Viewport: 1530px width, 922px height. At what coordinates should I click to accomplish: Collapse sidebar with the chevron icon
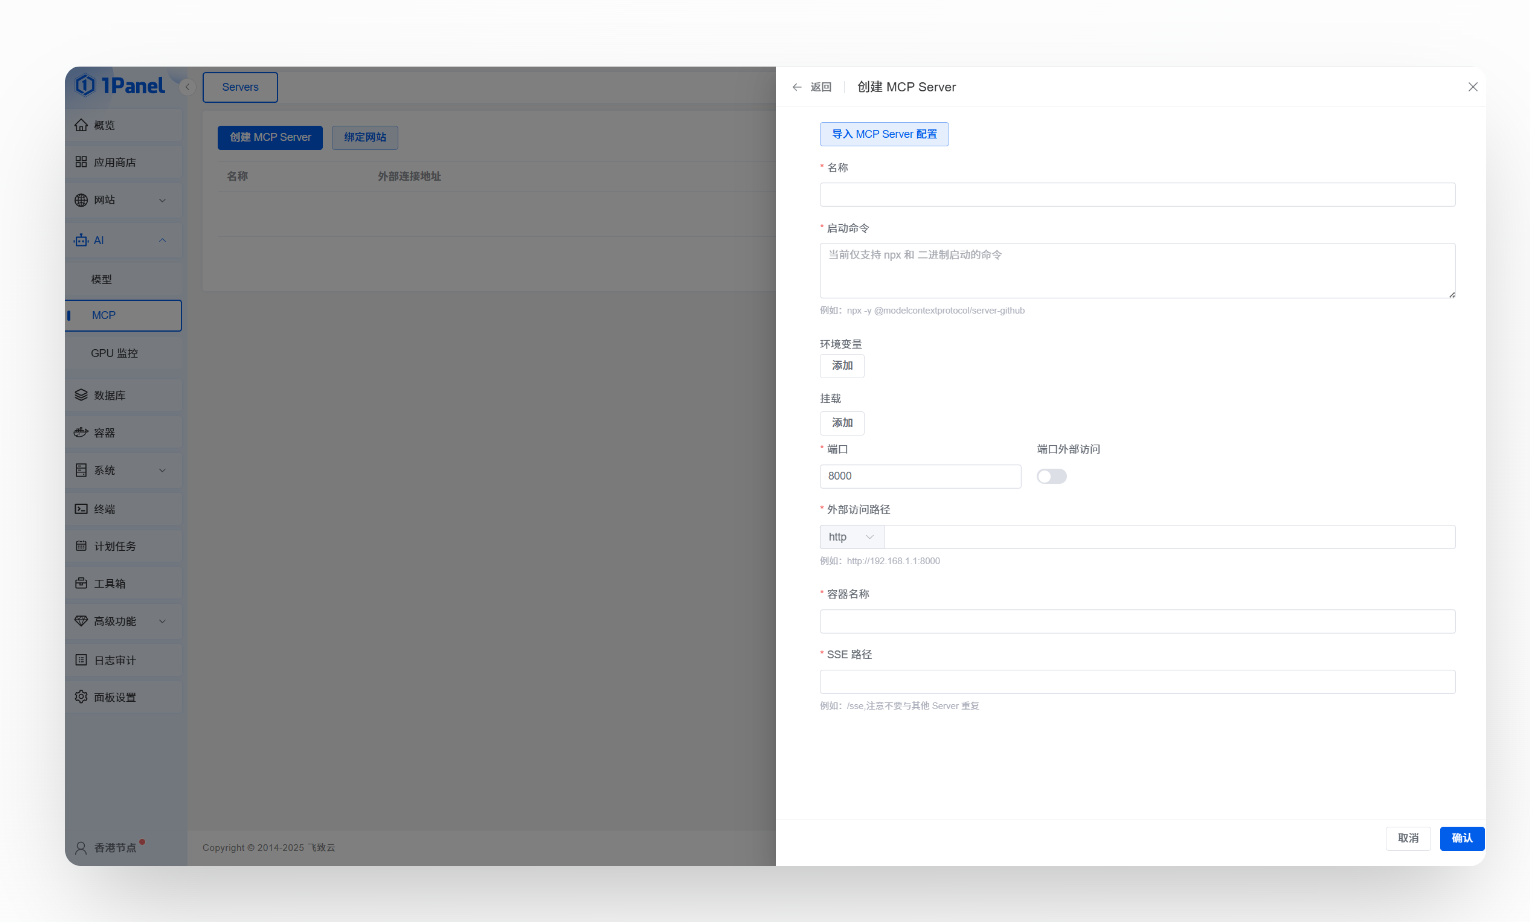[187, 87]
